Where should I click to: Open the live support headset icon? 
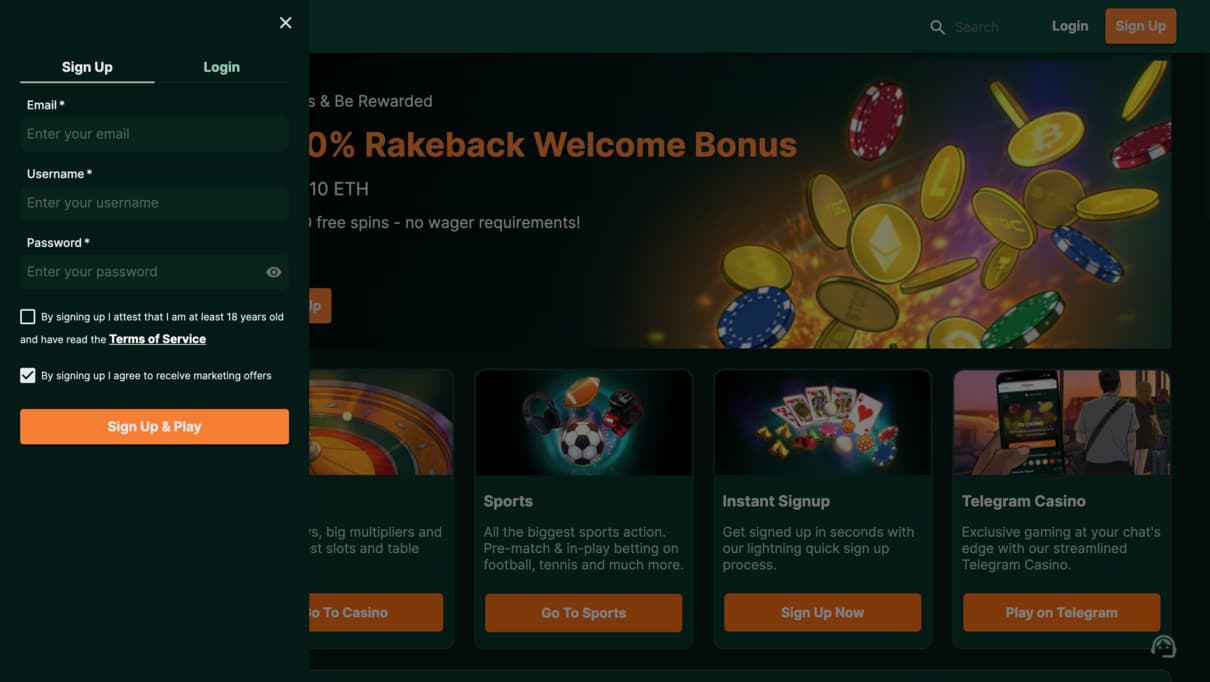click(x=1163, y=646)
